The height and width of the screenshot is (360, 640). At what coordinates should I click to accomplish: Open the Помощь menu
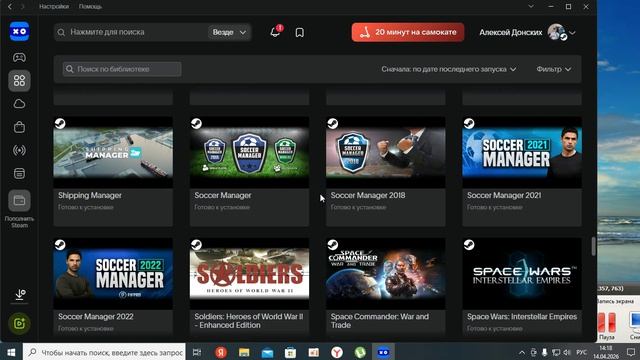click(x=90, y=7)
